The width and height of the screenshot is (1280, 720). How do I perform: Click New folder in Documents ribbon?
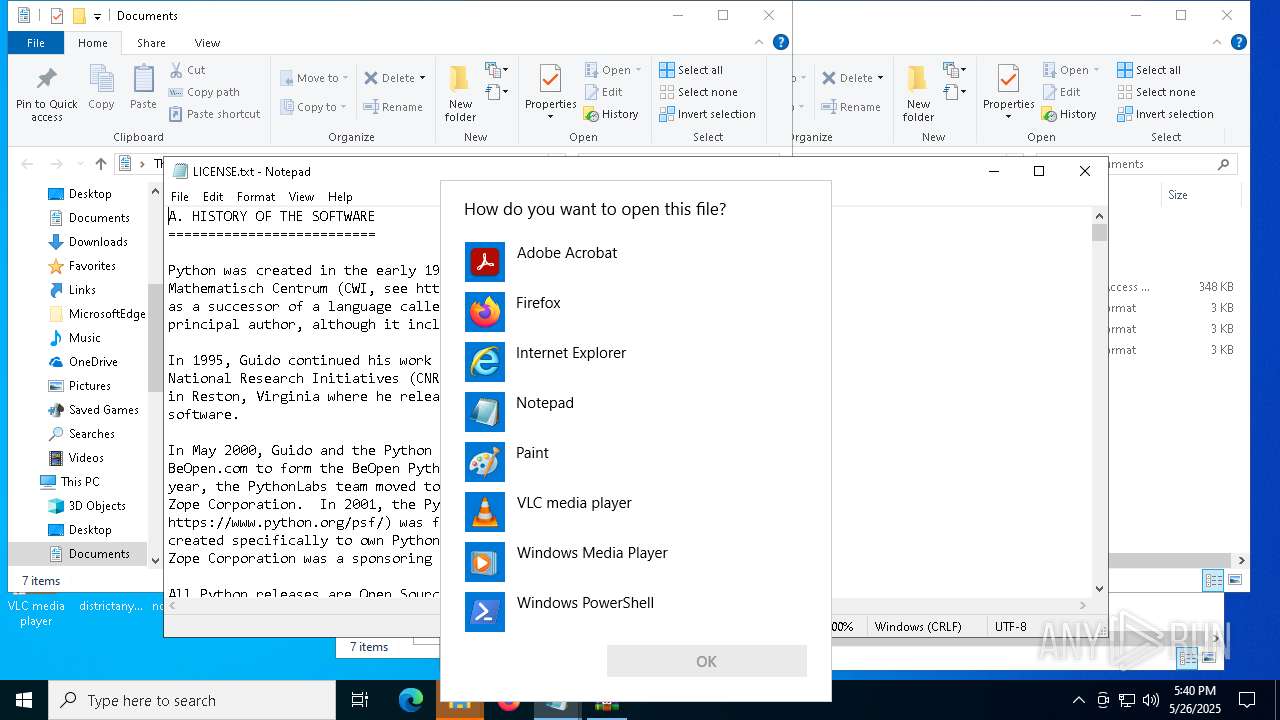(x=460, y=93)
